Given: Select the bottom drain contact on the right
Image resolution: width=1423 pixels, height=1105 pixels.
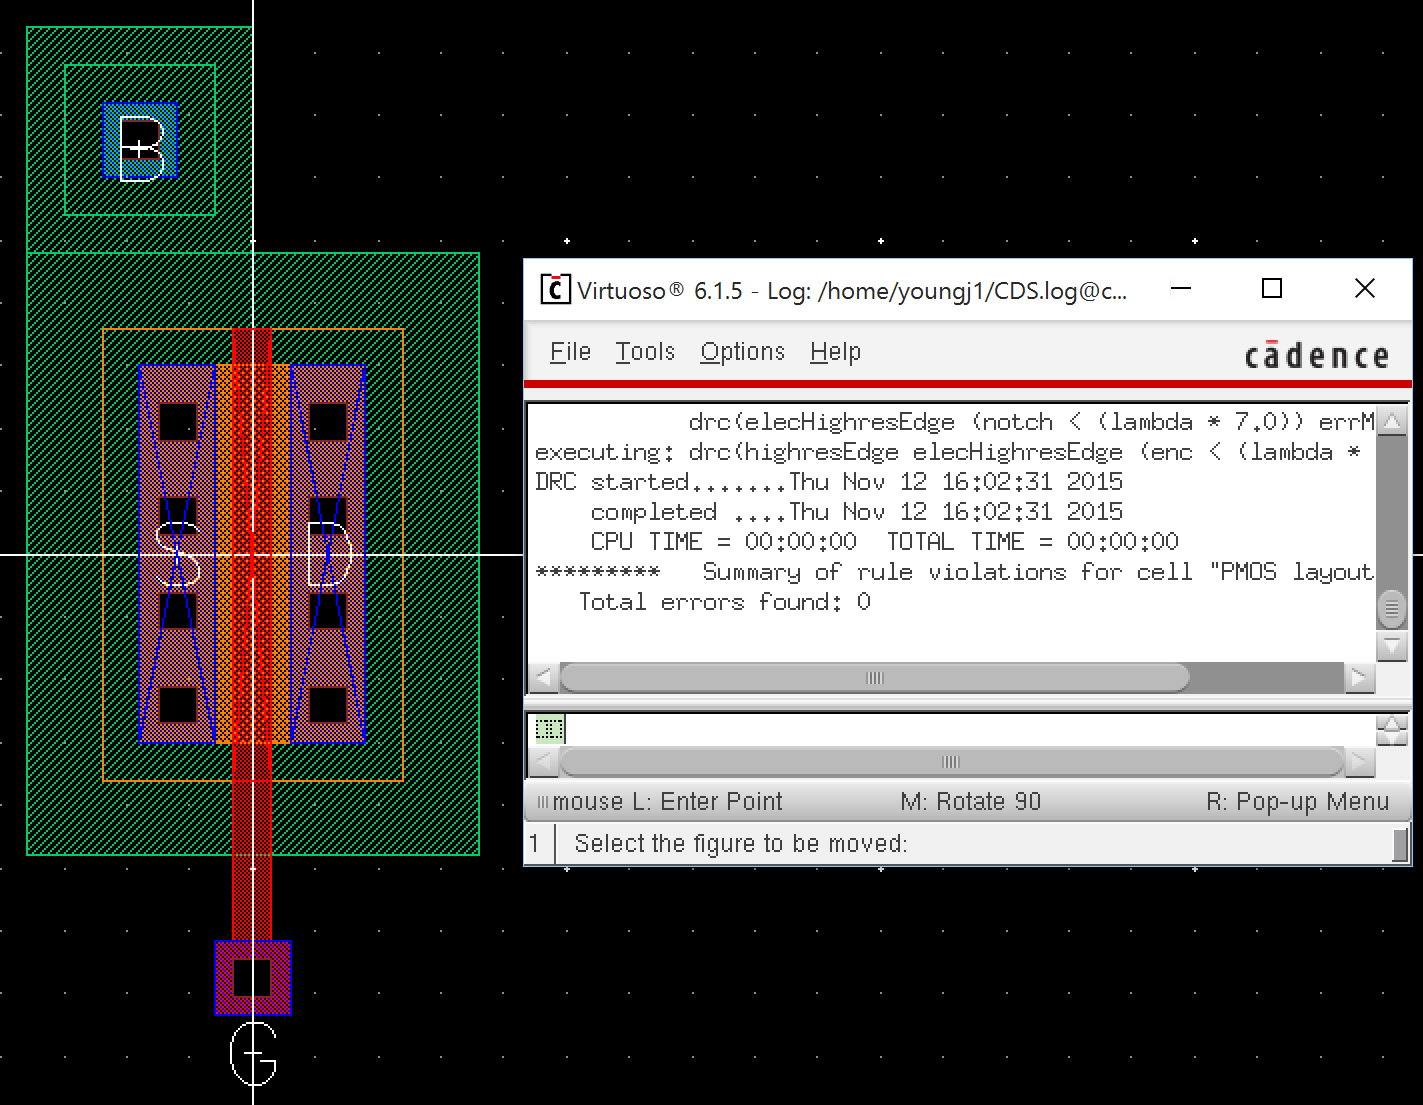Looking at the screenshot, I should [328, 705].
